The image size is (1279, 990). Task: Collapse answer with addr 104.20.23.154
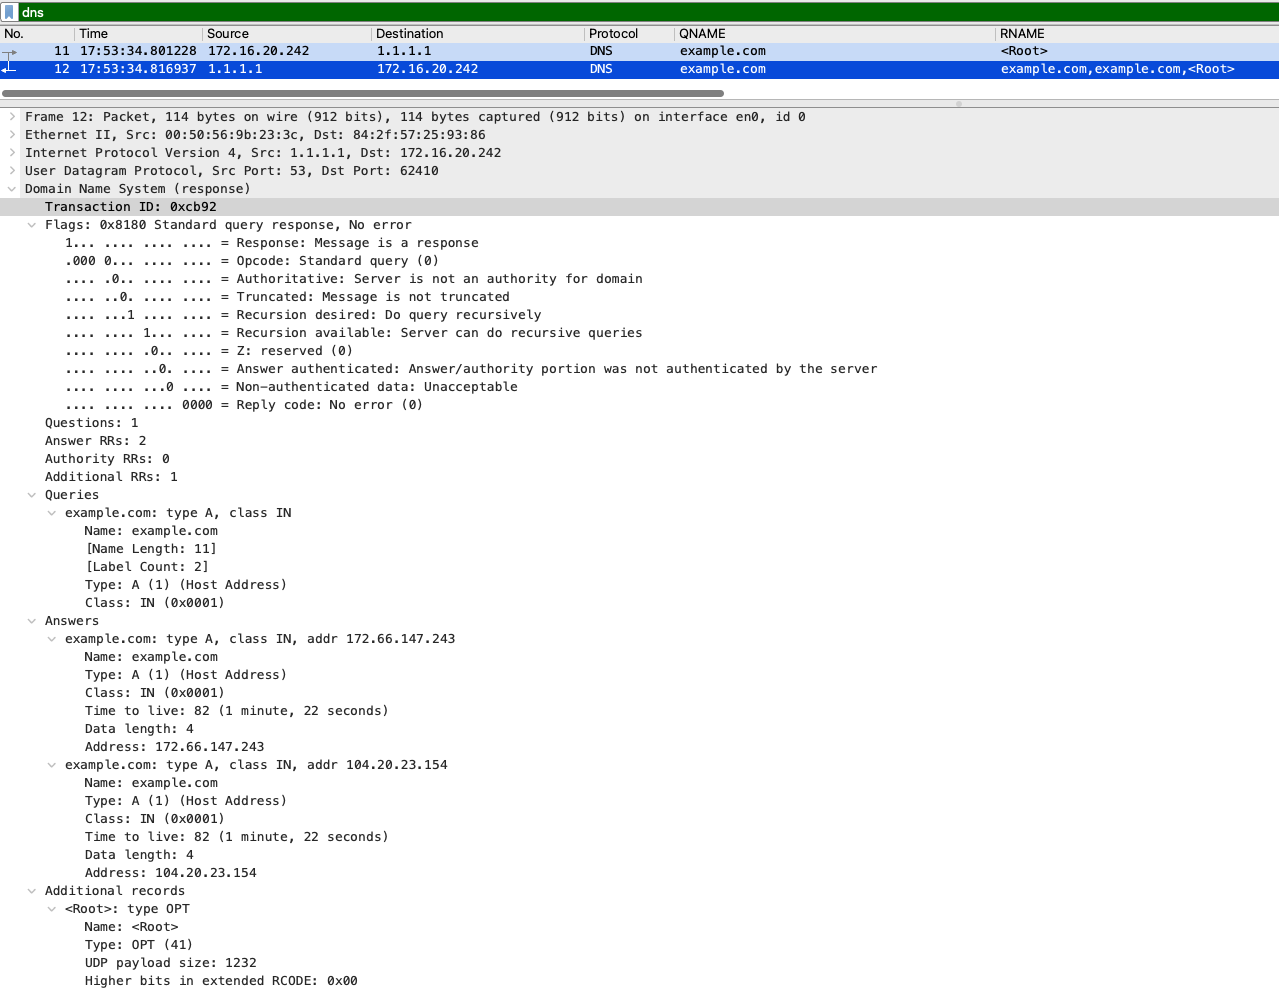52,765
